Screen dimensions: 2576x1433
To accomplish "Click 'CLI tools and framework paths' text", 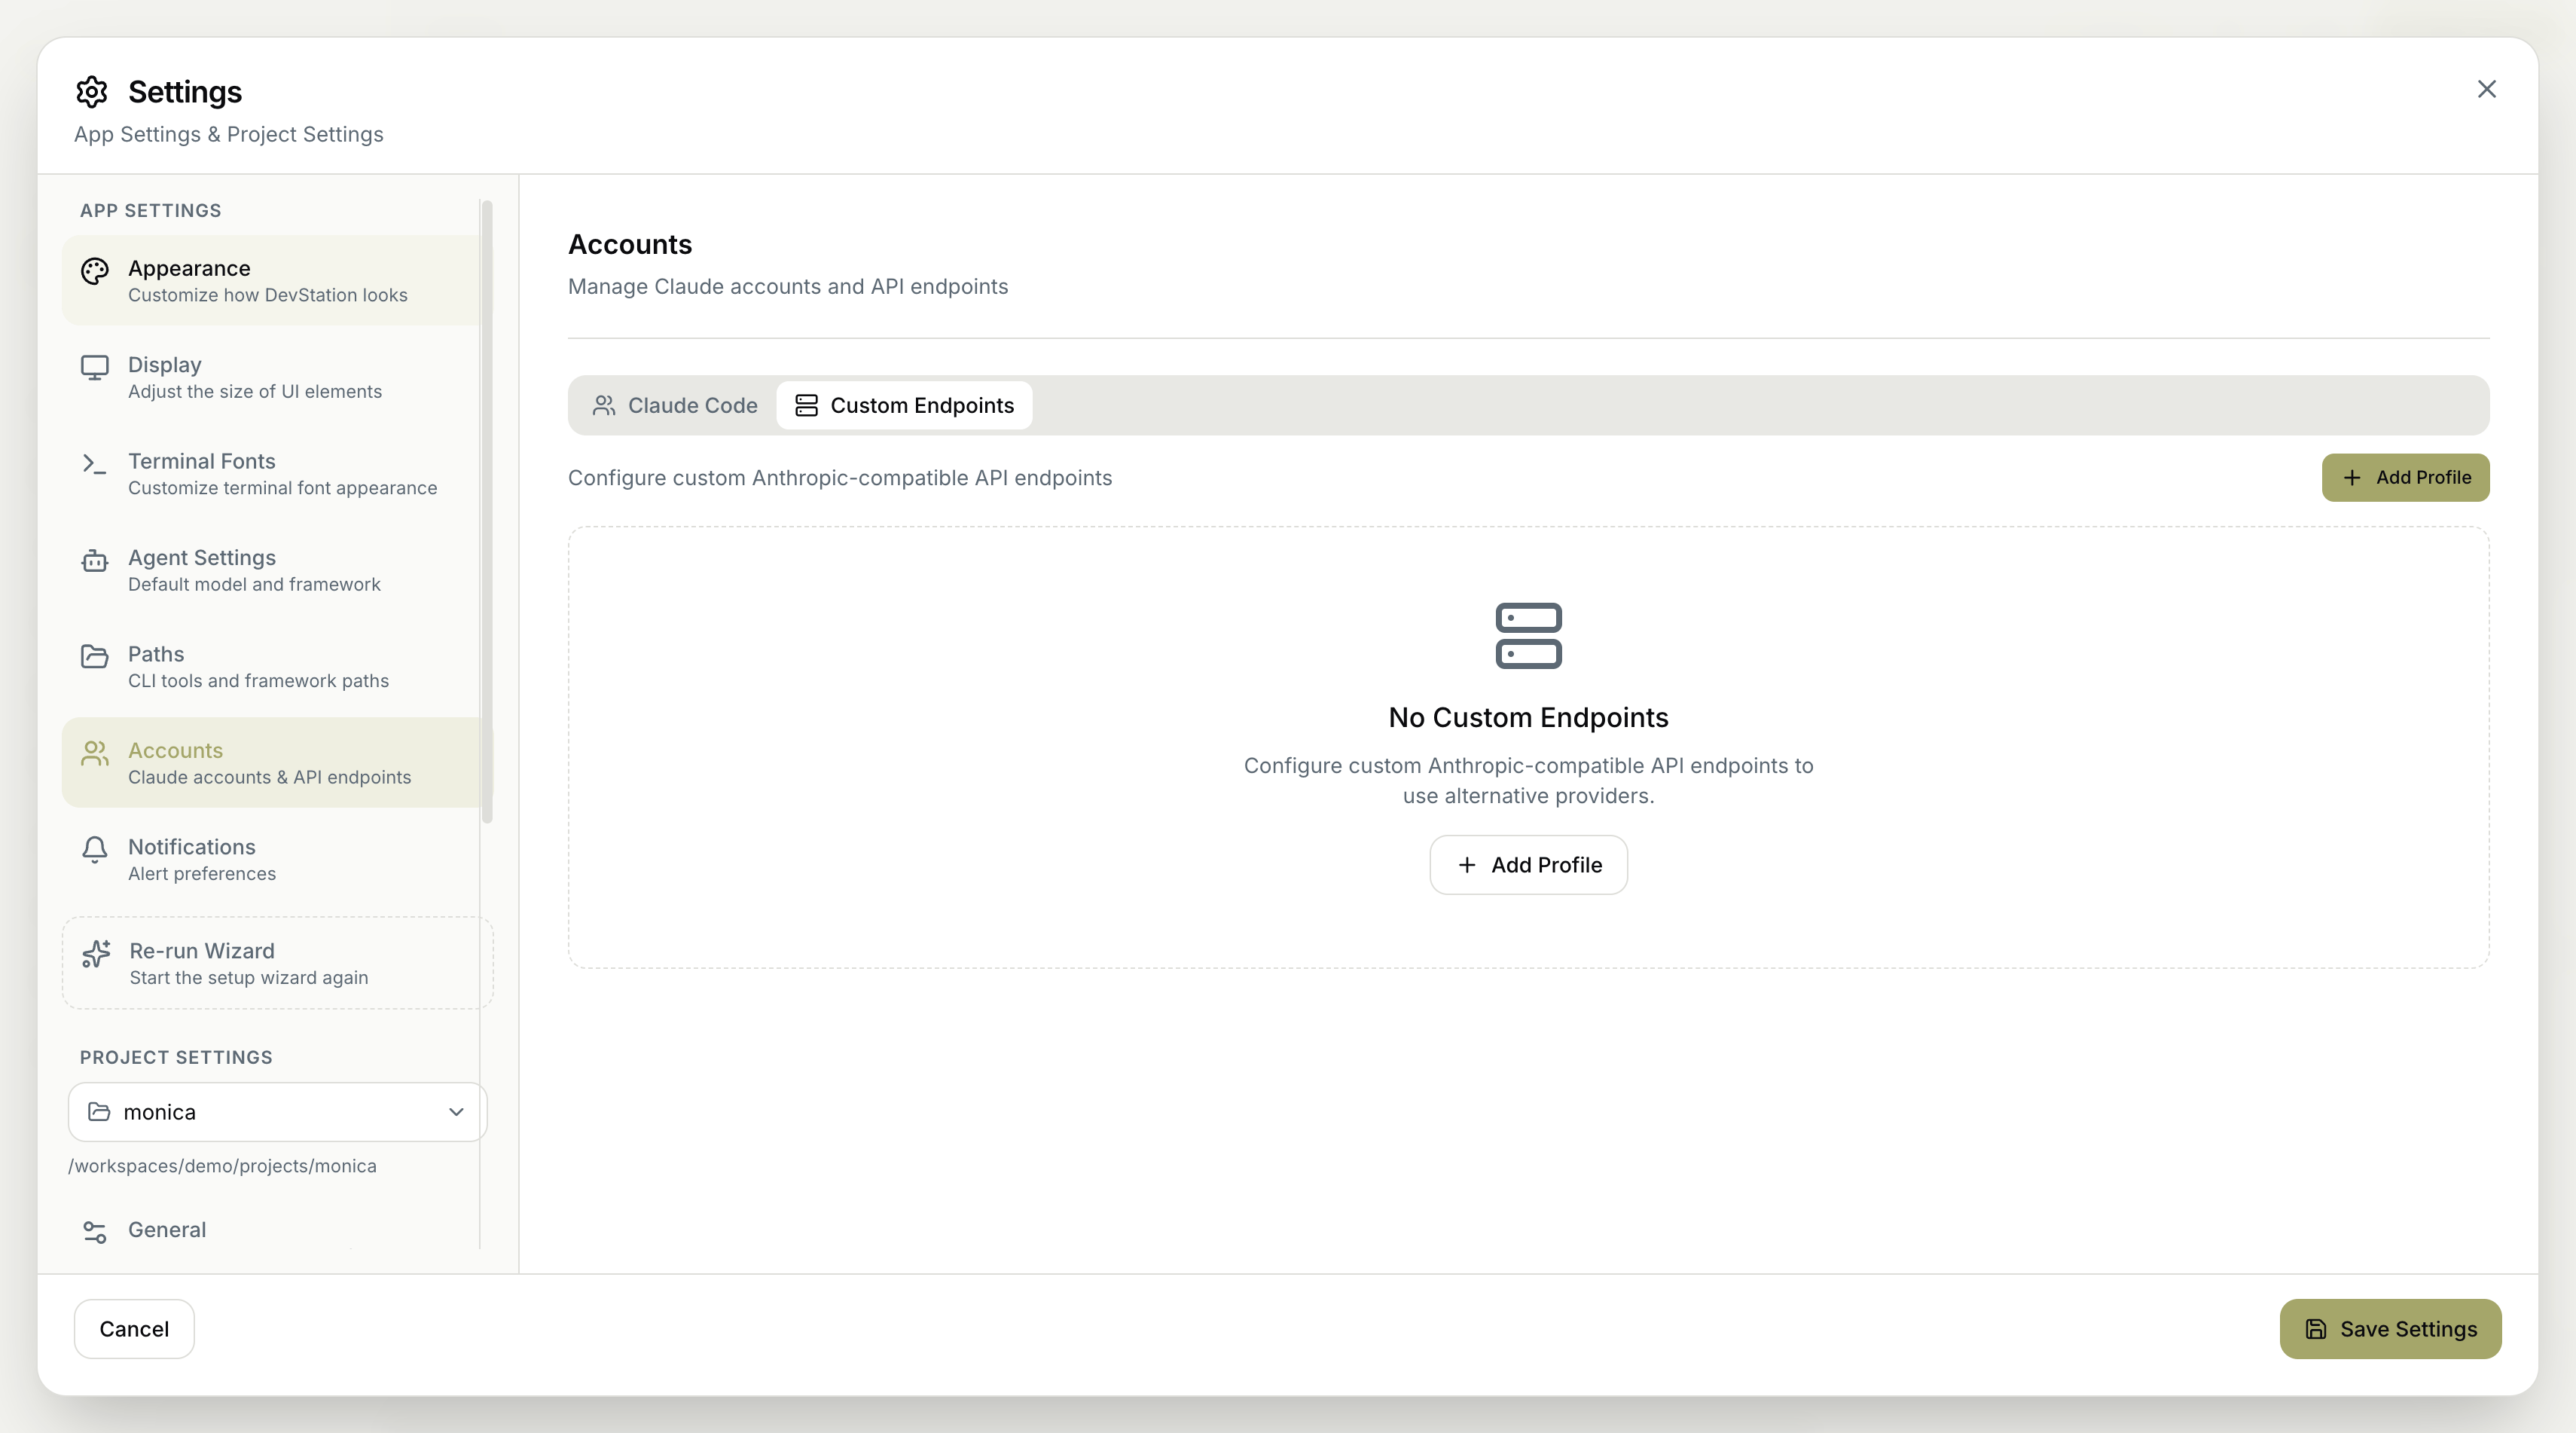I will pyautogui.click(x=258, y=681).
